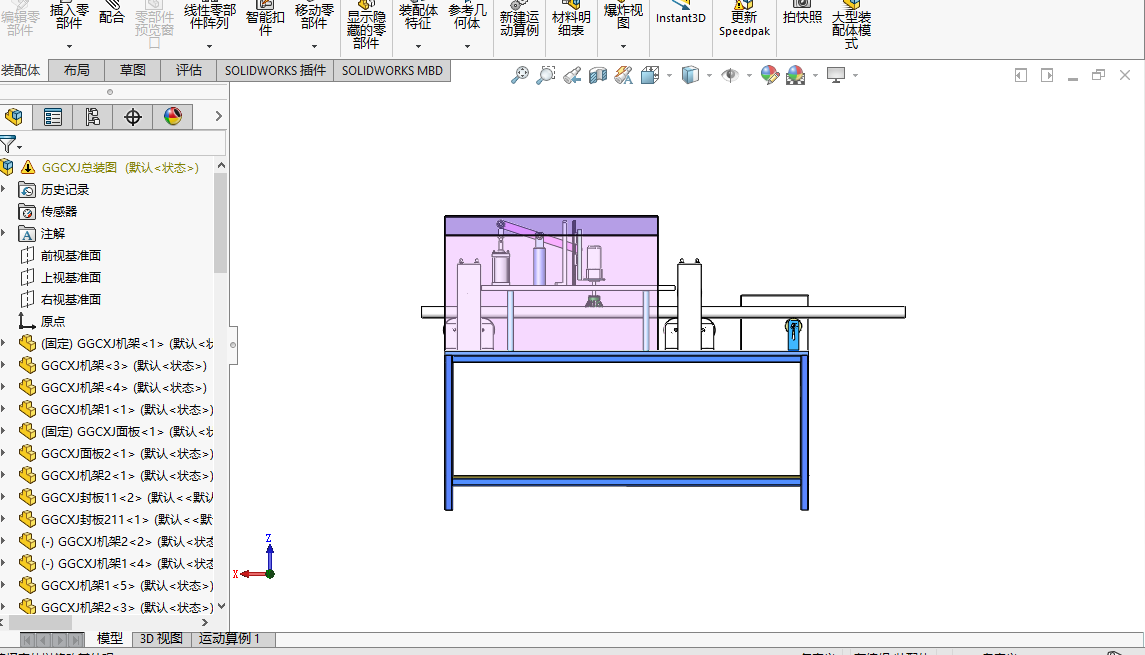
Task: Select 右视基准面 plane
Action: click(x=71, y=299)
